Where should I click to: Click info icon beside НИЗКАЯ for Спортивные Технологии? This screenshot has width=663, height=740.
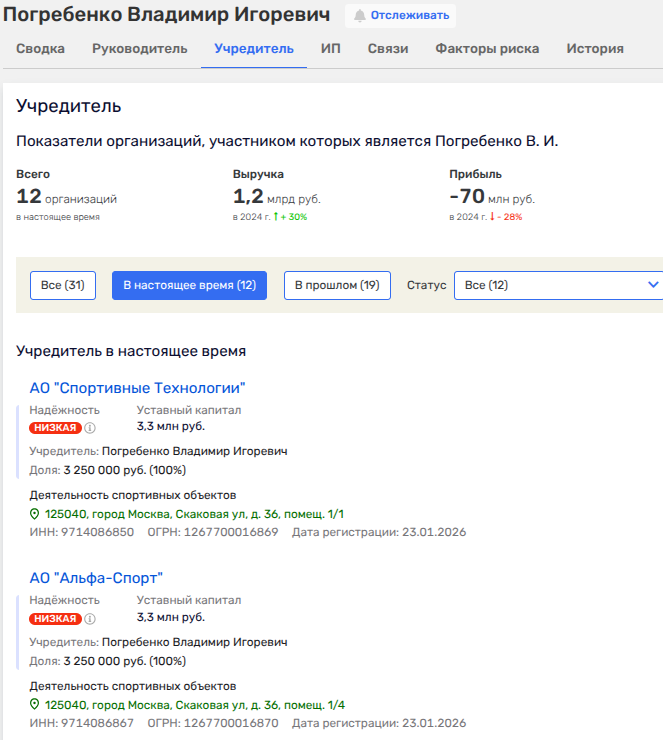(x=90, y=428)
